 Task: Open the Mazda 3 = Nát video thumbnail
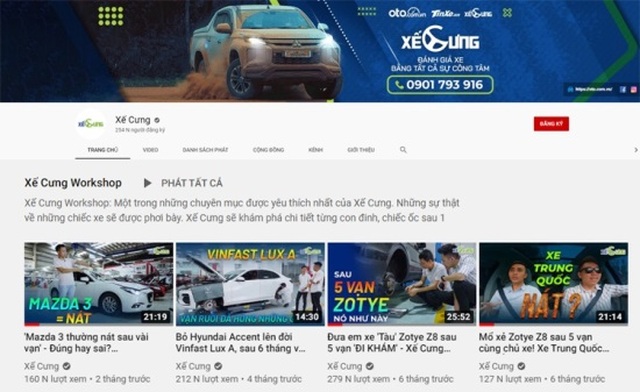(98, 284)
